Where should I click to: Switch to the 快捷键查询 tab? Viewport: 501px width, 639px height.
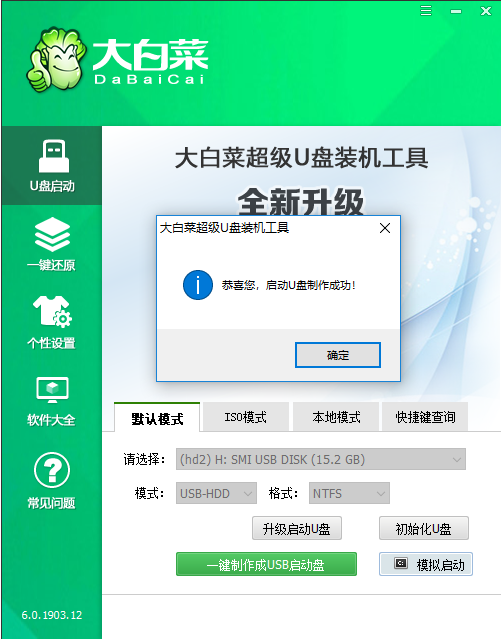pos(425,417)
